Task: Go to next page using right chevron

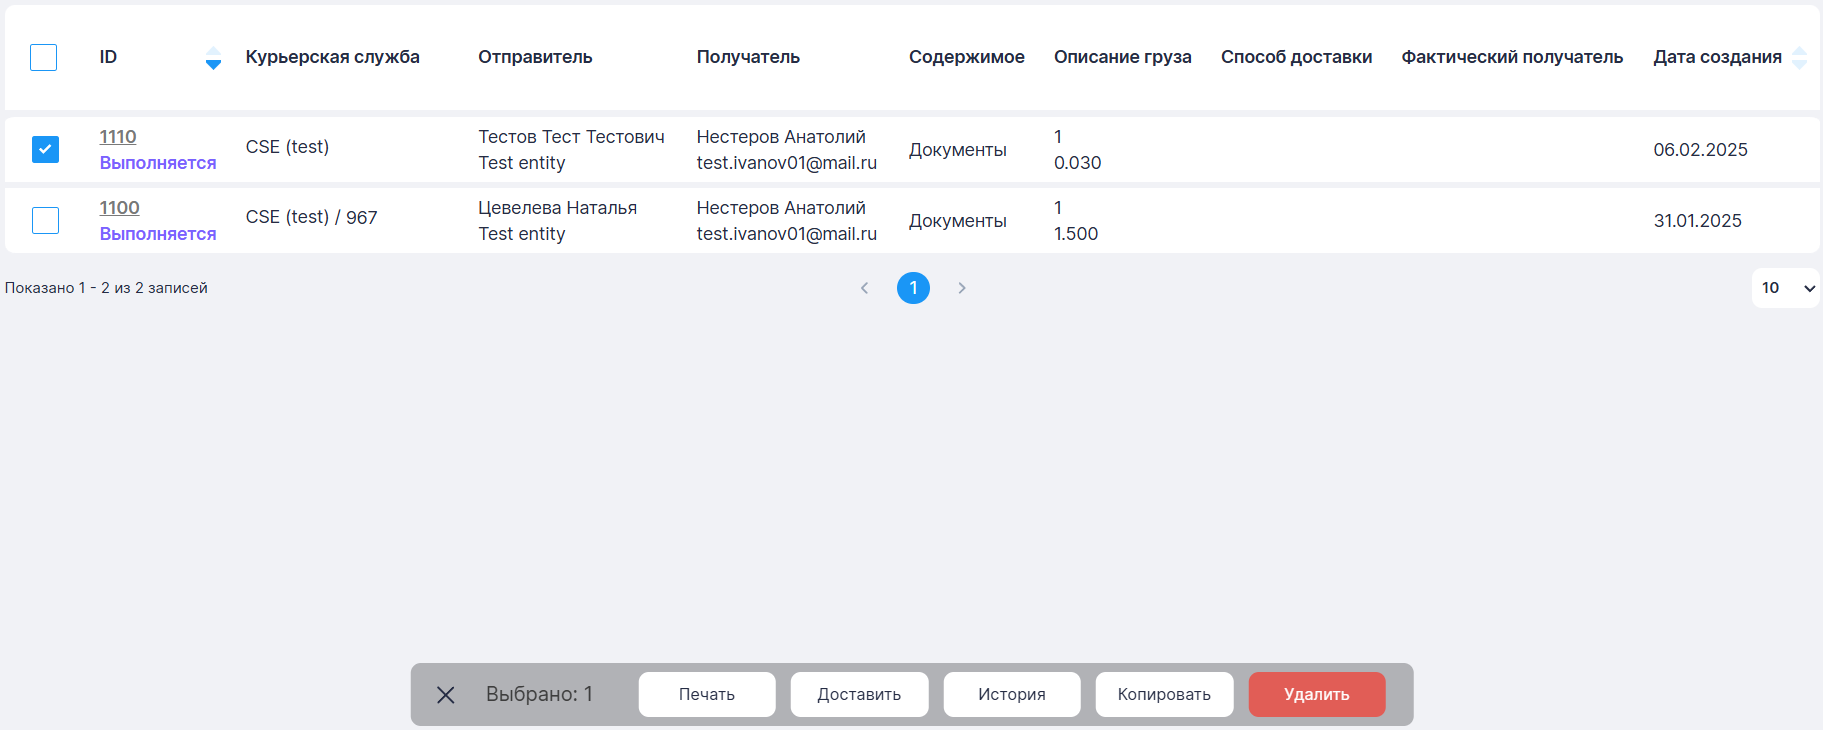Action: pyautogui.click(x=962, y=288)
